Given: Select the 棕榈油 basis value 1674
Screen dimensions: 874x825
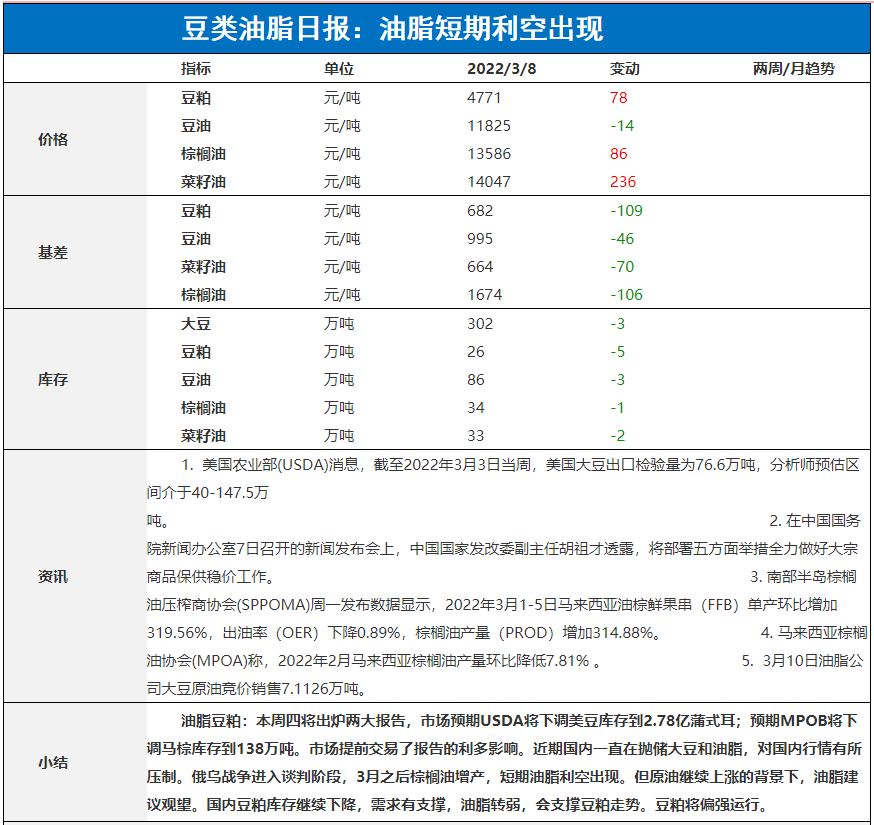Looking at the screenshot, I should 484,295.
